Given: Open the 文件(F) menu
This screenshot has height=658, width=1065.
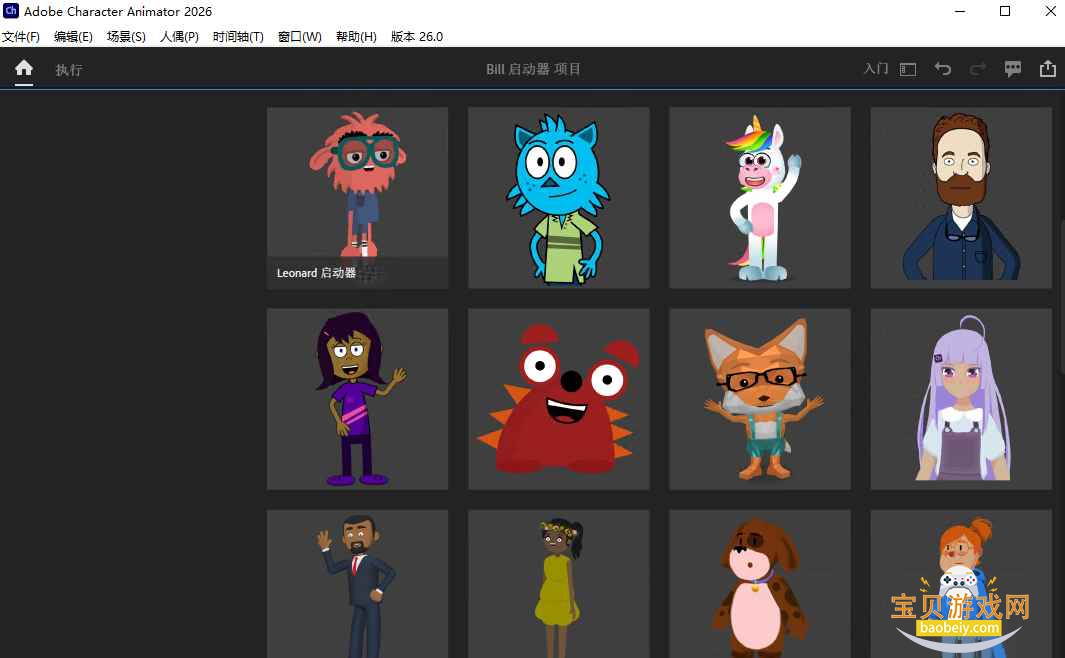Looking at the screenshot, I should pyautogui.click(x=21, y=37).
